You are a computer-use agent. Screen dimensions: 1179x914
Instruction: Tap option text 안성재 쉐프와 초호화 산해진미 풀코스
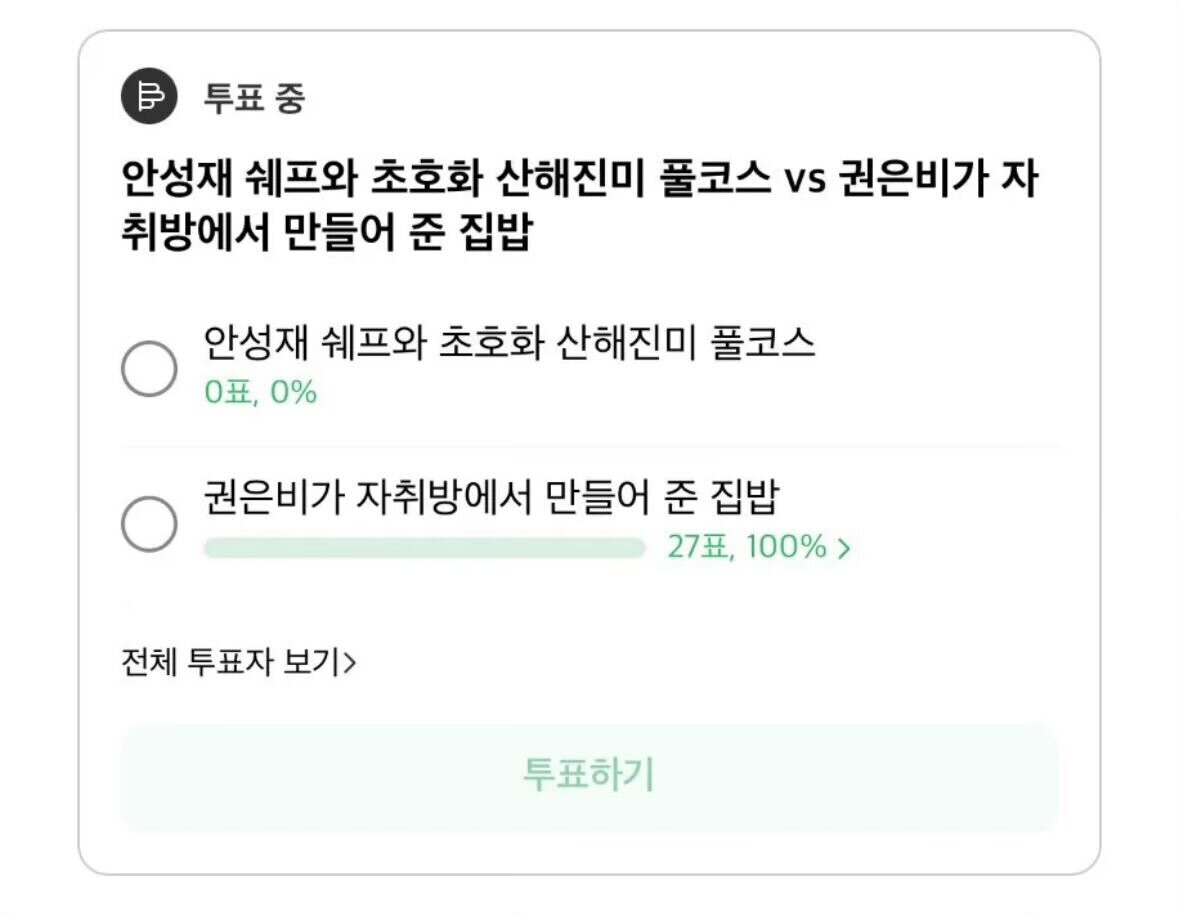click(509, 343)
